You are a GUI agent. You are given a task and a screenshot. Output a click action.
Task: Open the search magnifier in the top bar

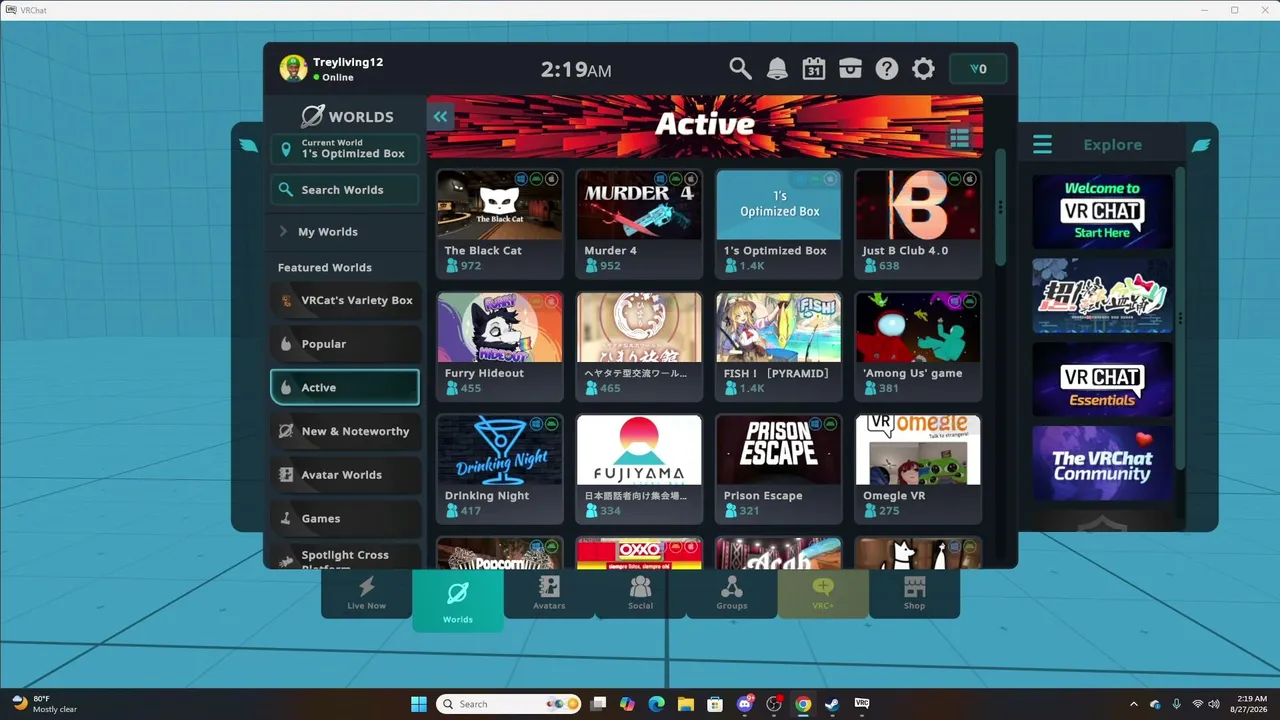[x=740, y=68]
